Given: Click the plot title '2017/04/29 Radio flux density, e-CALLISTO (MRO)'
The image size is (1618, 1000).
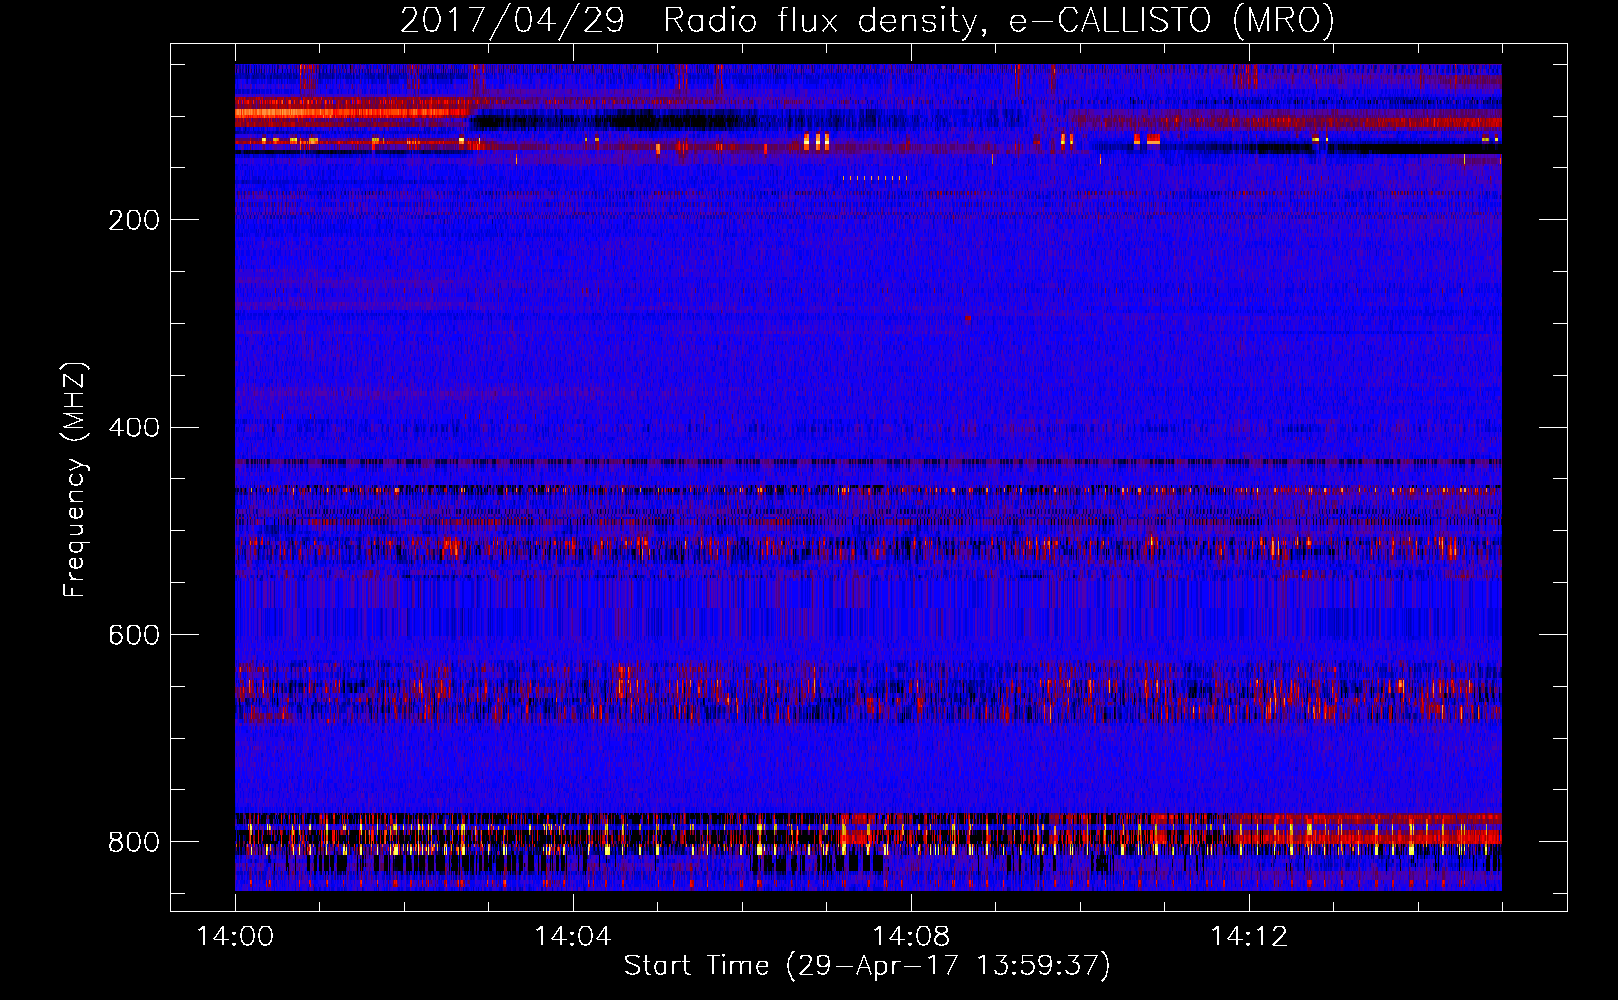Looking at the screenshot, I should pyautogui.click(x=867, y=20).
